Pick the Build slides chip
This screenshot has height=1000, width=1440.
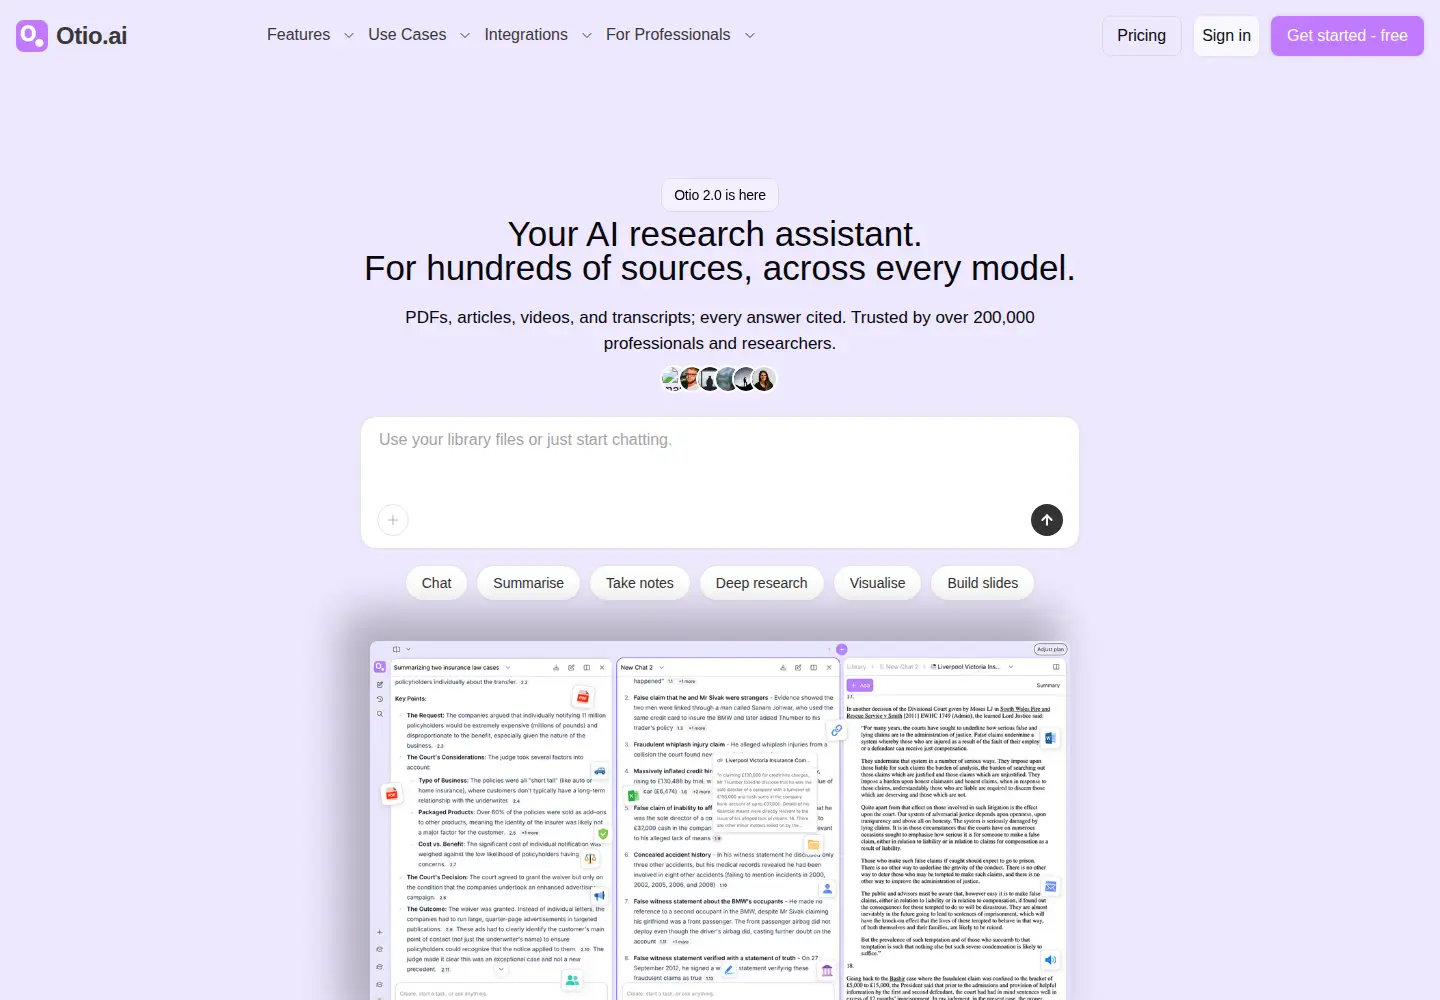point(983,583)
